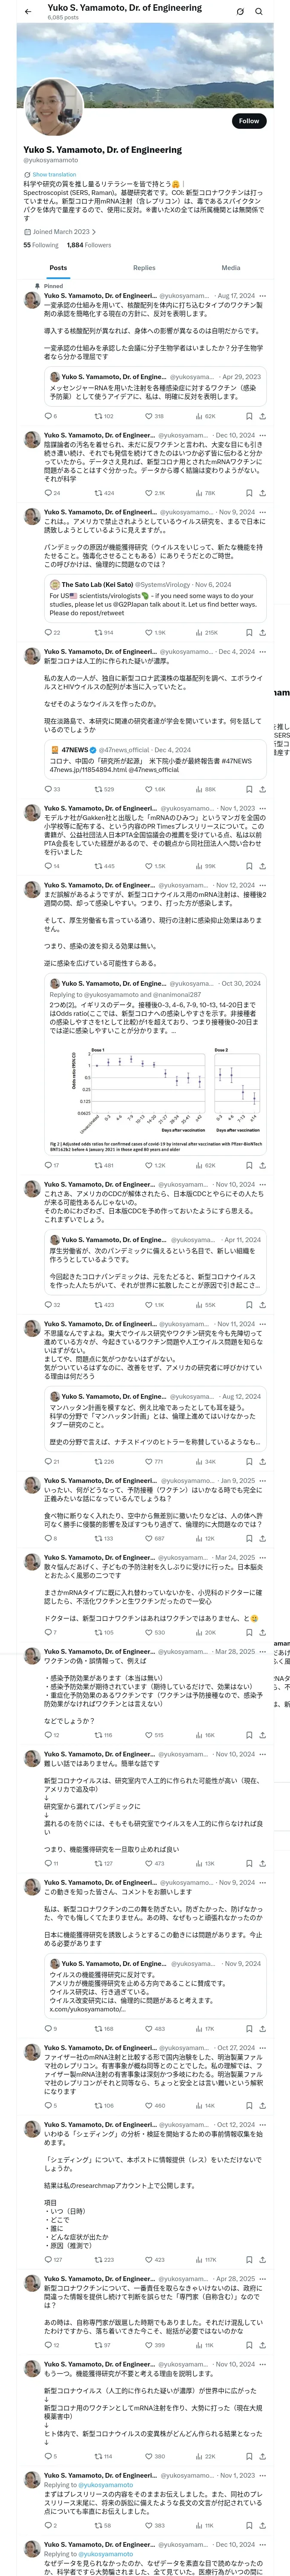
Task: Open the 1,884 Followers list
Action: [89, 245]
